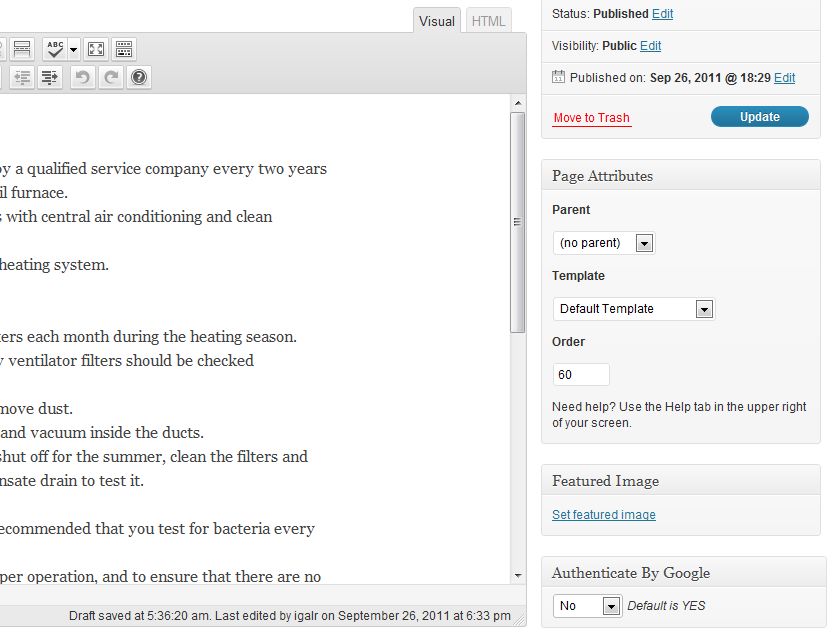
Task: Click the text 'heating system.'
Action: [54, 265]
